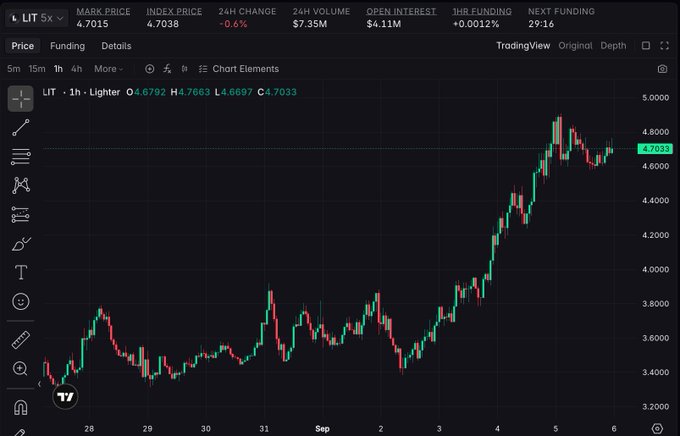Switch to Depth chart view
Screen dimensions: 680x436
click(613, 46)
